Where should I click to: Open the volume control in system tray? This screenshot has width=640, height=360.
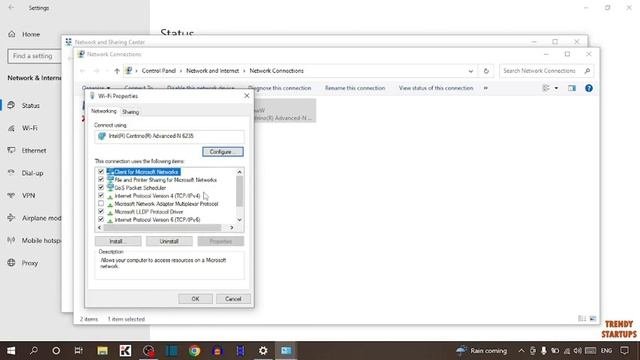click(577, 351)
